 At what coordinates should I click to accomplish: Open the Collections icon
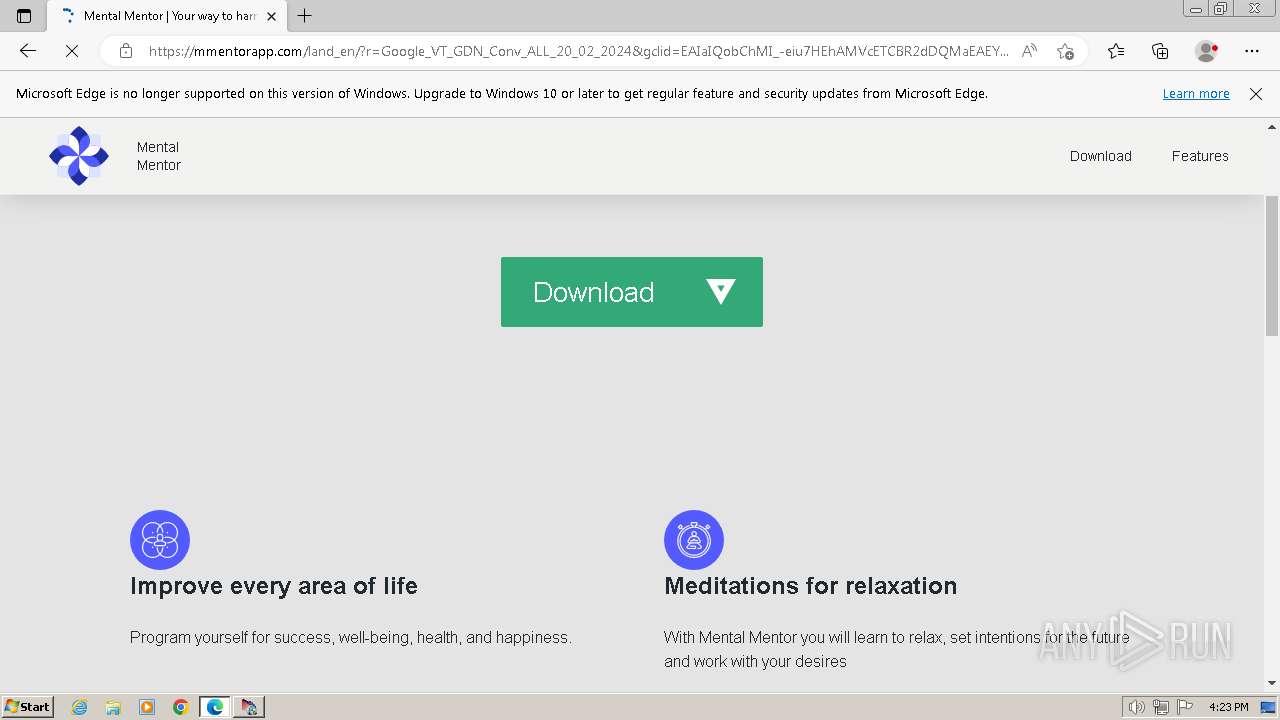point(1160,51)
